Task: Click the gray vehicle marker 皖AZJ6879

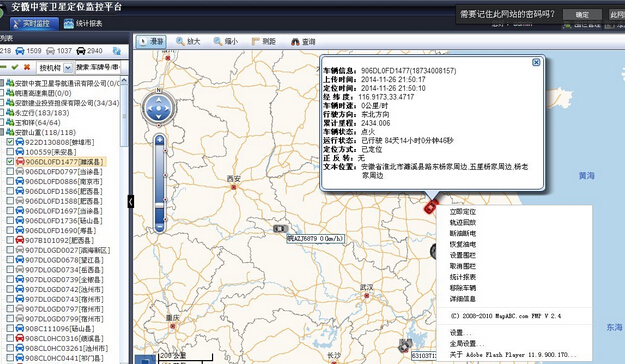Action: tap(280, 228)
